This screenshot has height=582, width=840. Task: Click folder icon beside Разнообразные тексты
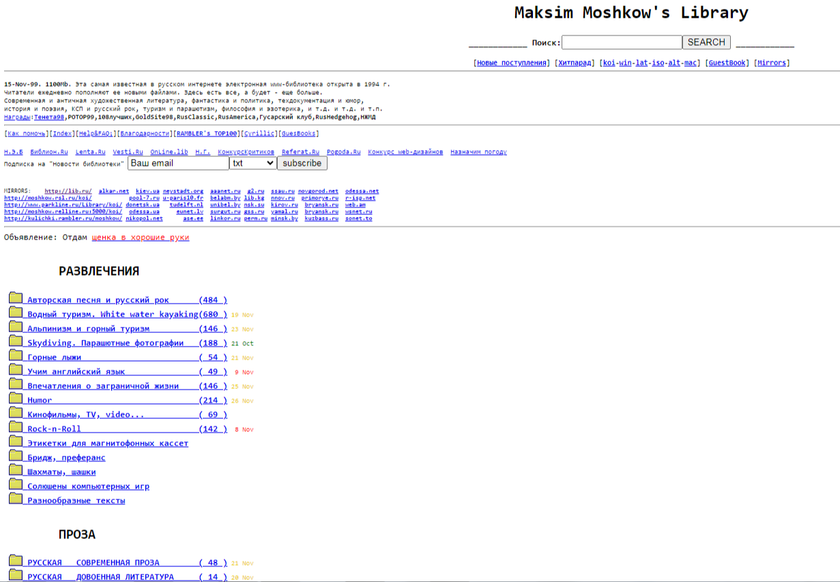coord(16,499)
